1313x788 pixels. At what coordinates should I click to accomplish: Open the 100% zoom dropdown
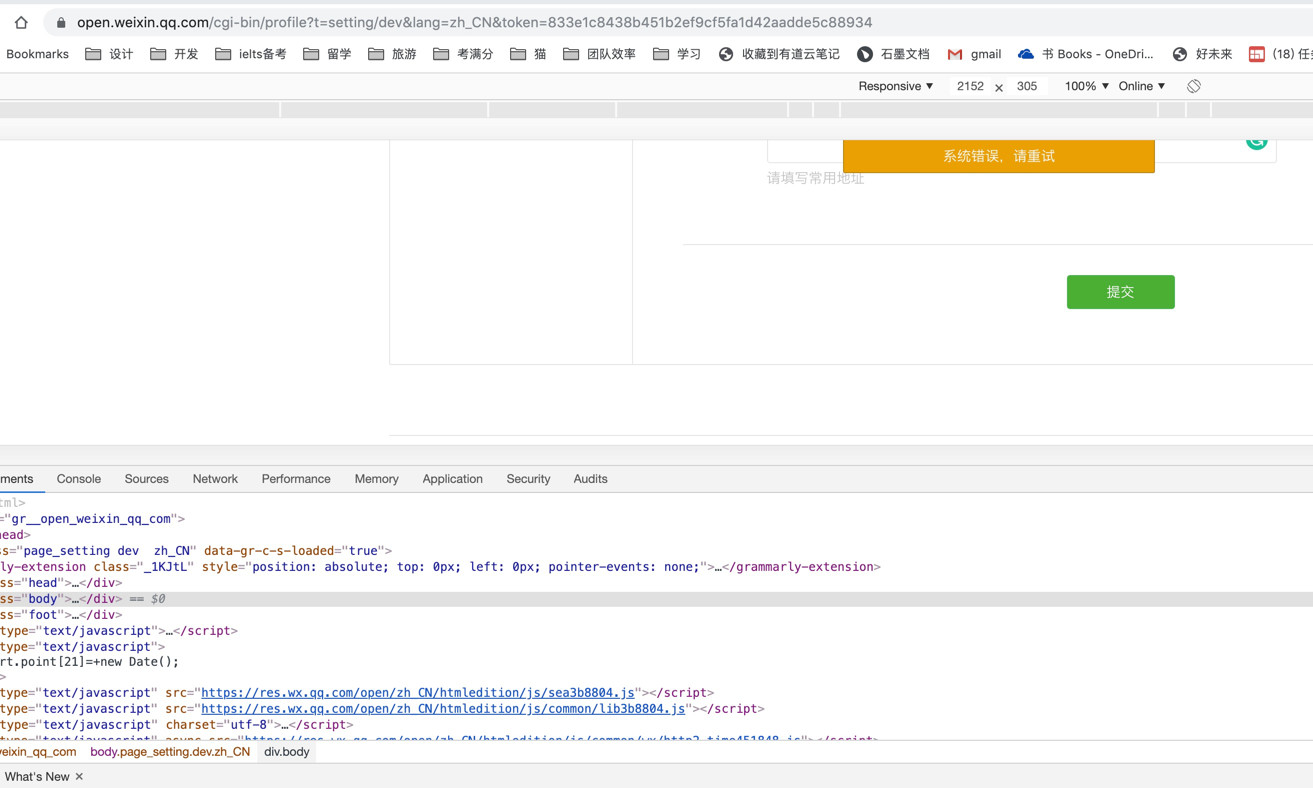tap(1086, 86)
